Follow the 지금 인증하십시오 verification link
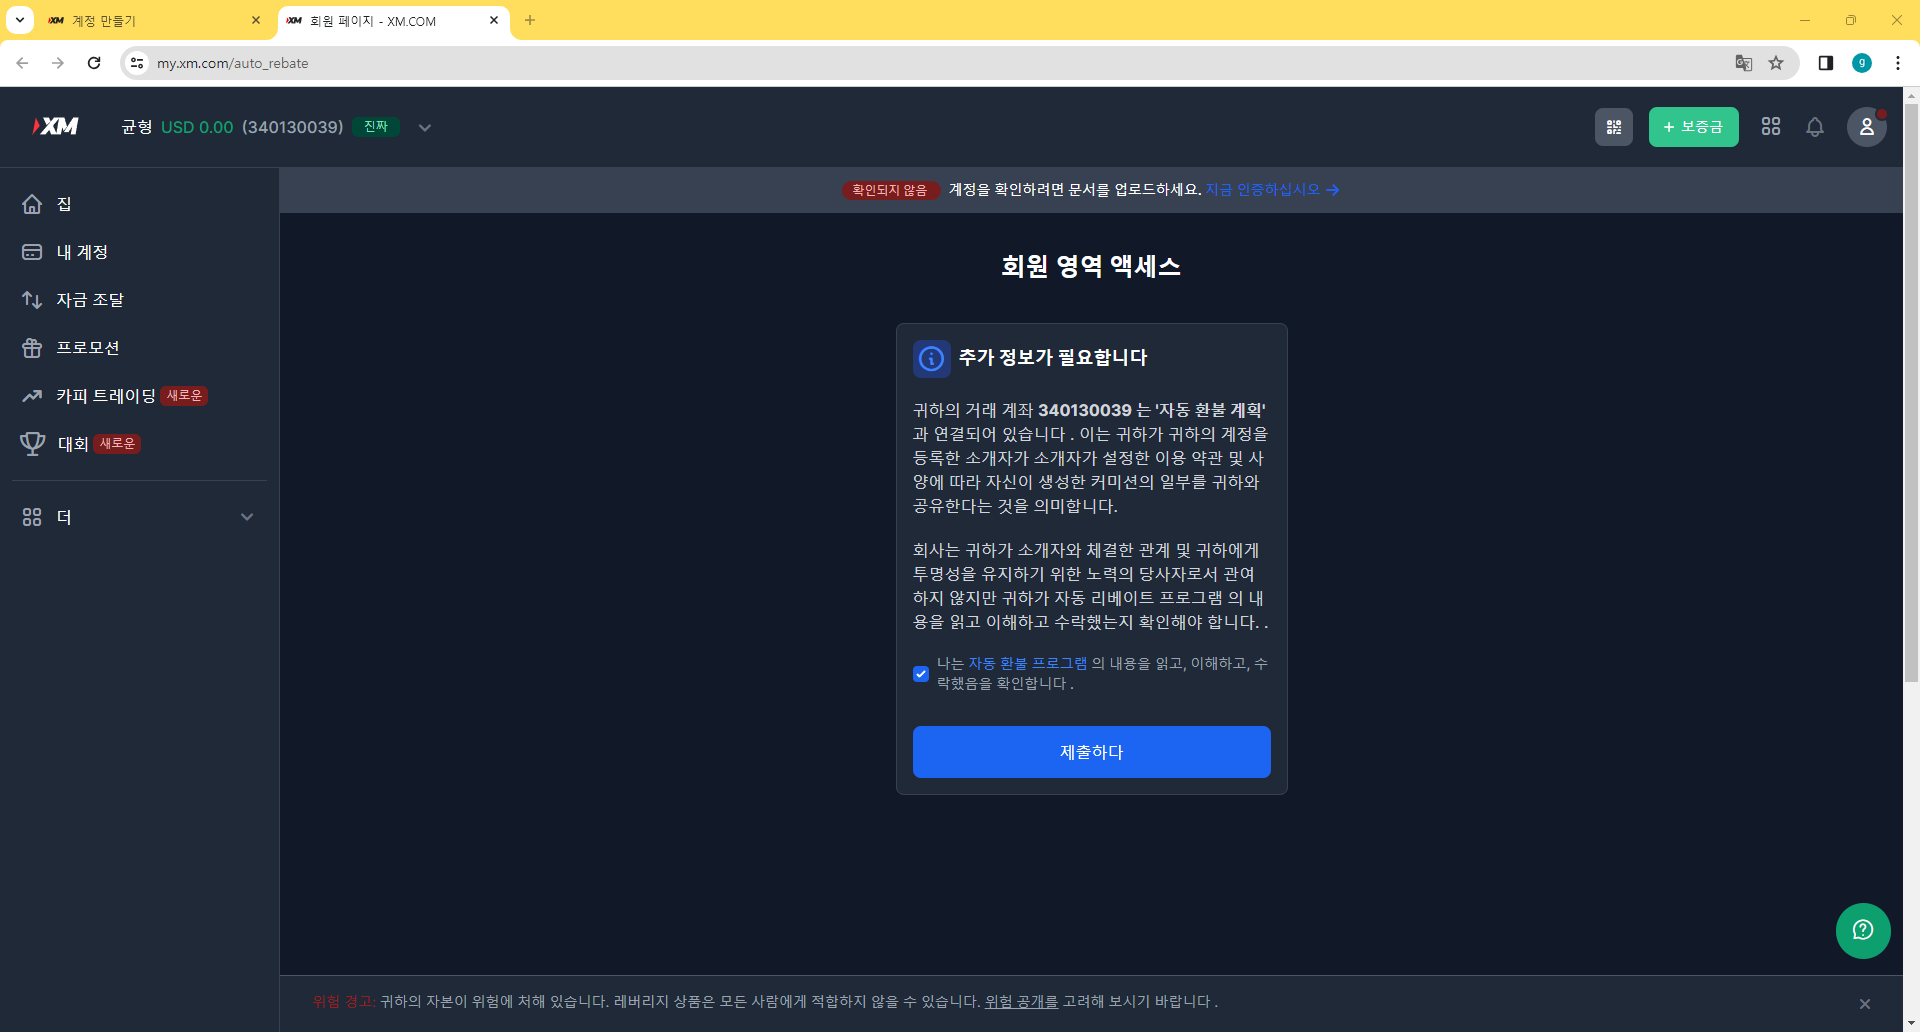The height and width of the screenshot is (1032, 1920). 1261,189
